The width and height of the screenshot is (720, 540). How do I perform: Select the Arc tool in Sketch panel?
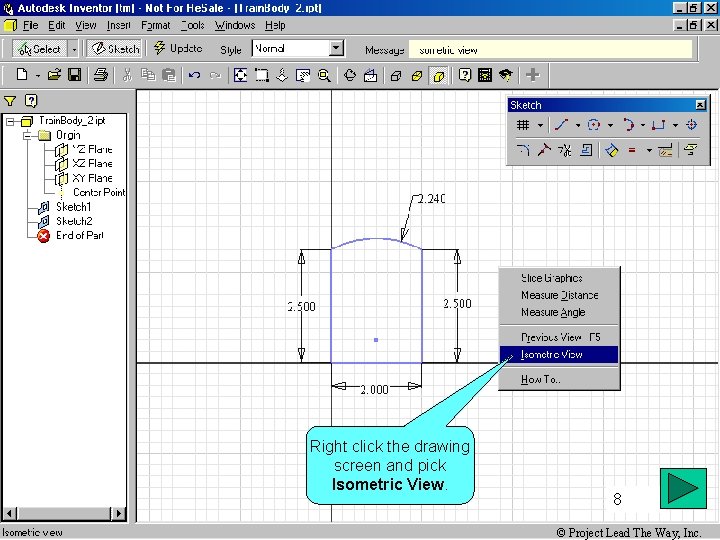click(x=628, y=125)
